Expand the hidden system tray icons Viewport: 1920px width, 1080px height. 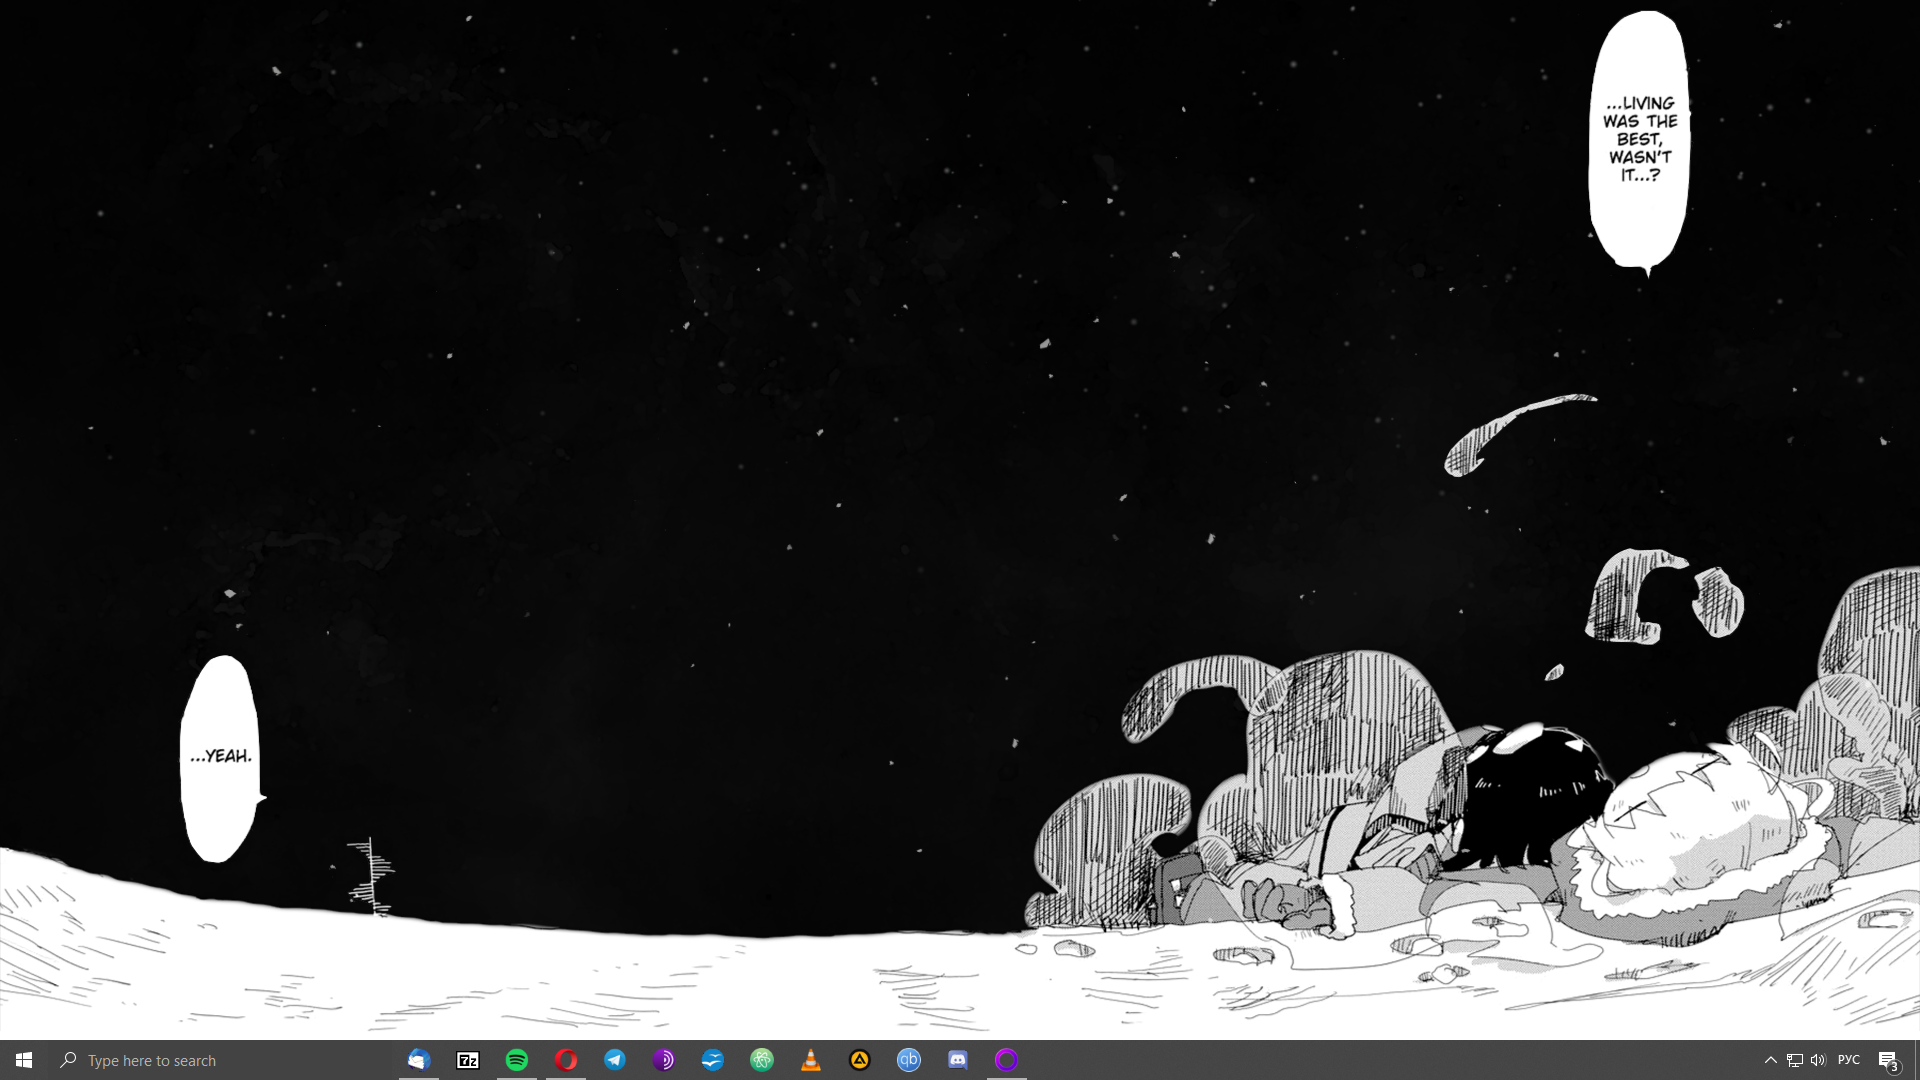[1771, 1060]
